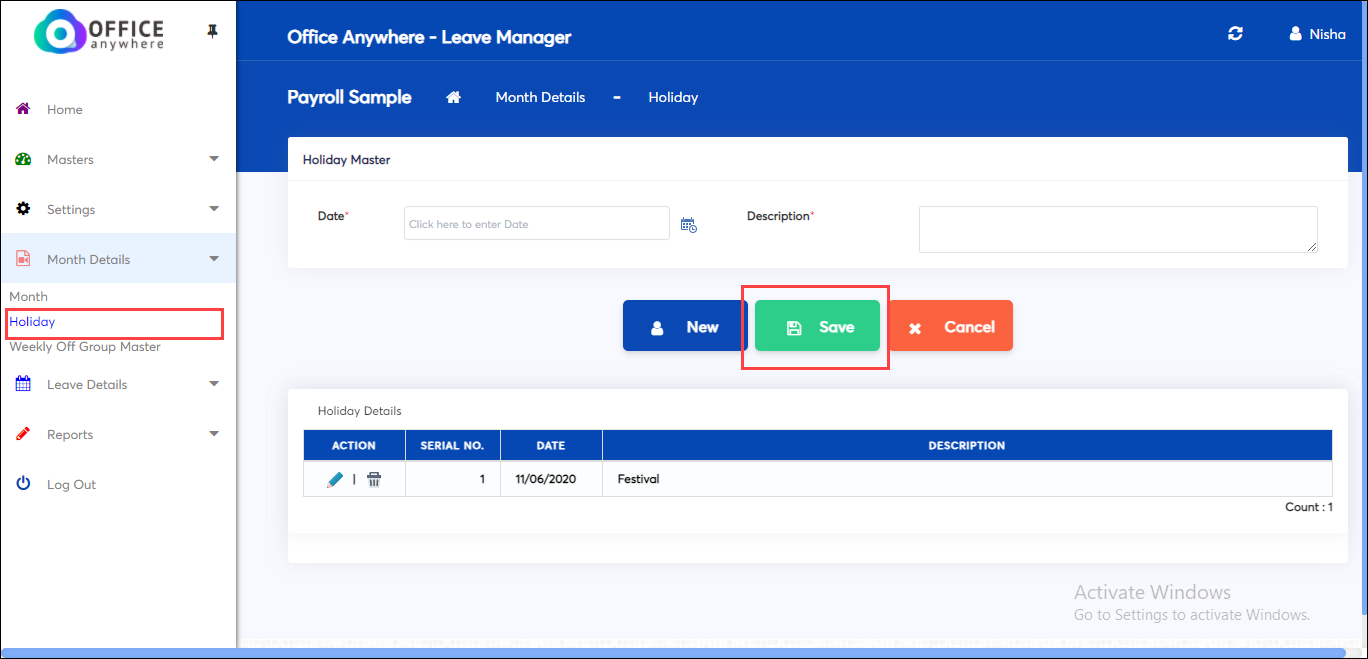Collapse the Month Details menu arrow
This screenshot has height=659, width=1368.
214,259
